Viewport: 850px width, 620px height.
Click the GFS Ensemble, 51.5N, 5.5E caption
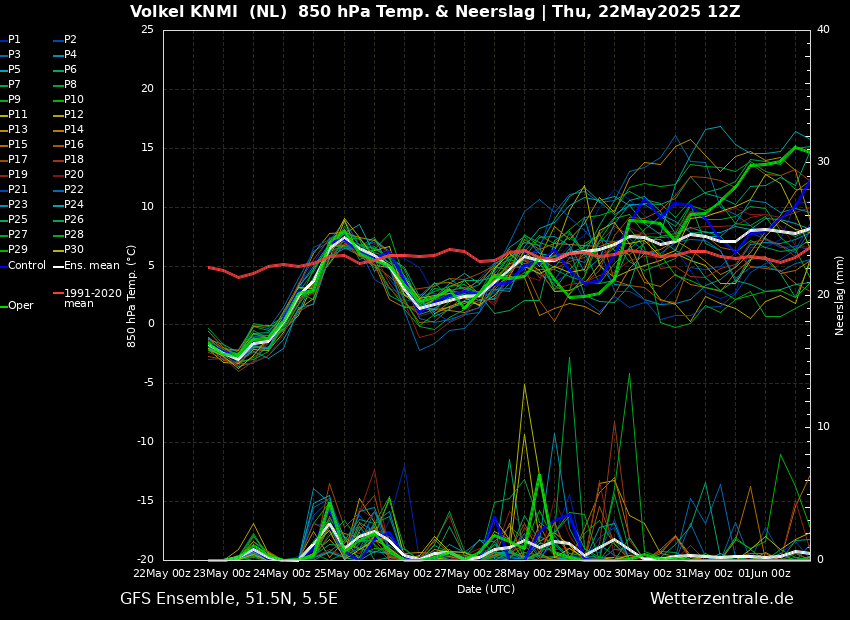[x=229, y=599]
